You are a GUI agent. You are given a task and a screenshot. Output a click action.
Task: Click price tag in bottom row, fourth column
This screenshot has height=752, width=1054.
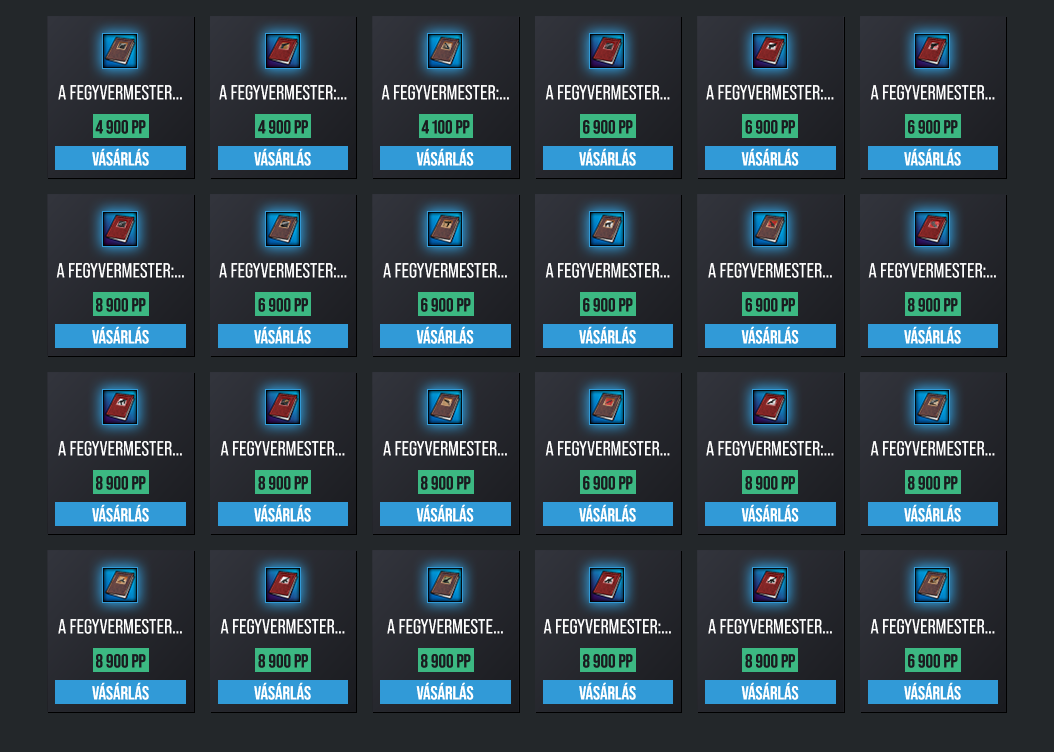[x=607, y=661]
